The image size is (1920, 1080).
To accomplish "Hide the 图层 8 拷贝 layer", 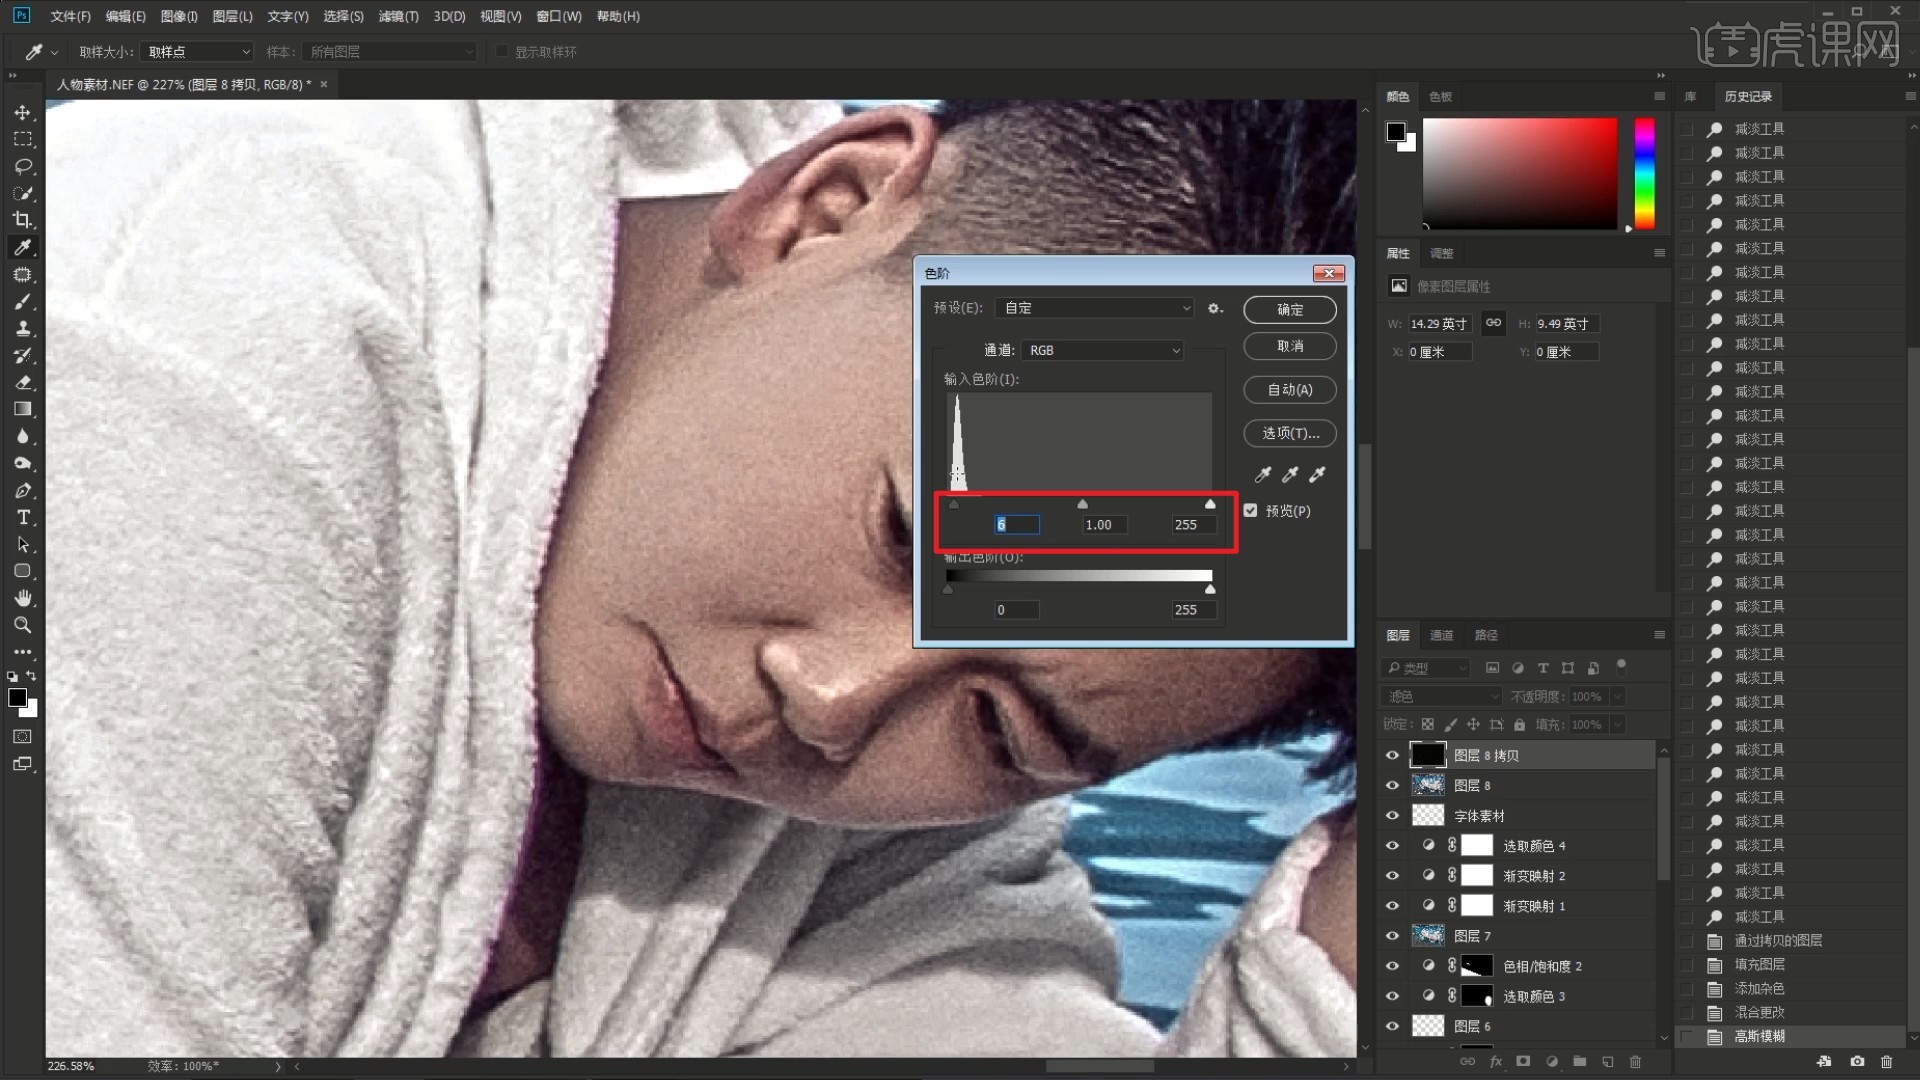I will [x=1392, y=755].
